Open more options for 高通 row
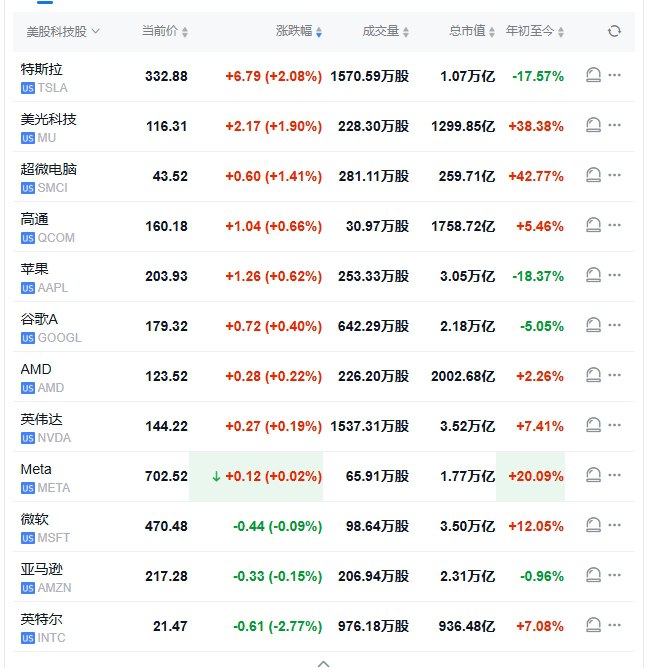 (x=614, y=225)
